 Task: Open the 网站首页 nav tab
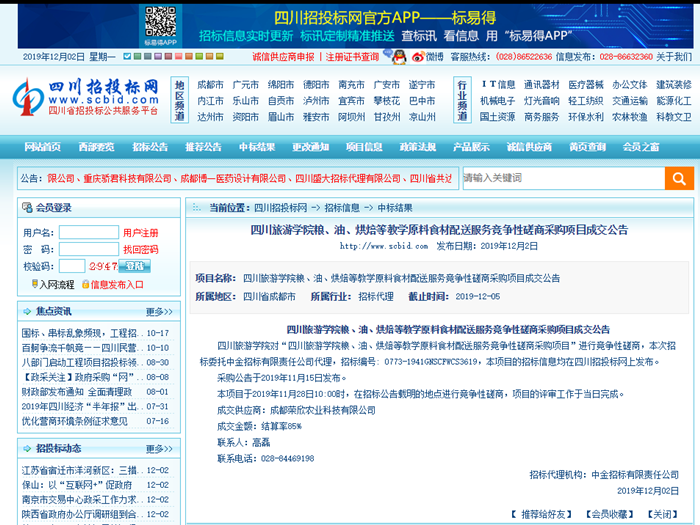(42, 147)
